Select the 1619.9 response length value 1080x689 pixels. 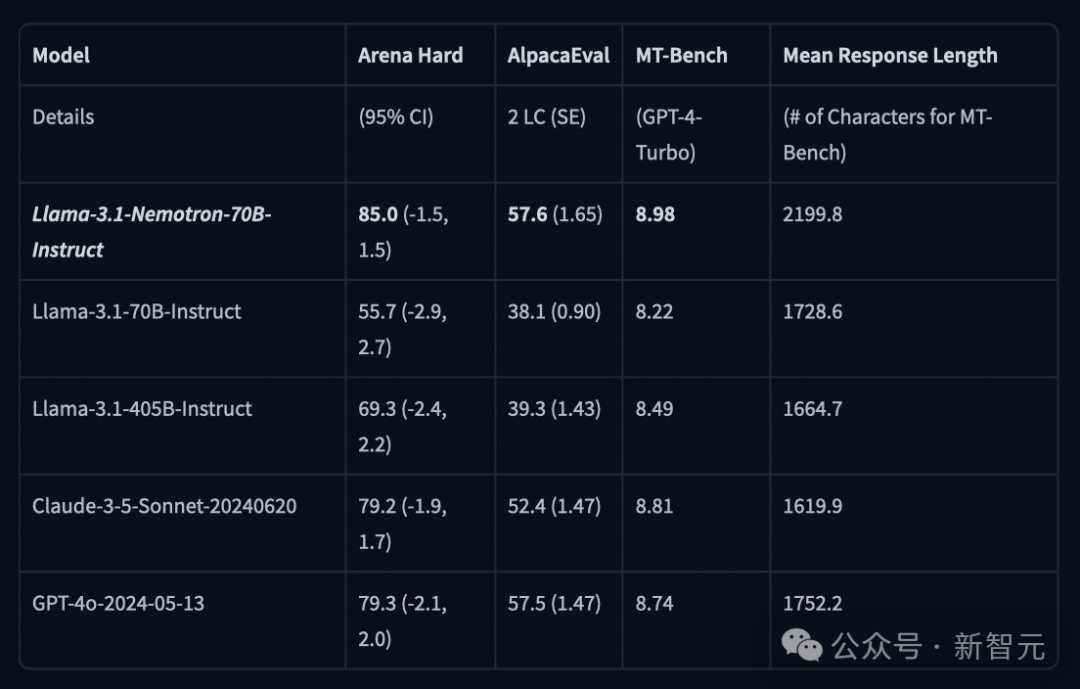(x=812, y=505)
